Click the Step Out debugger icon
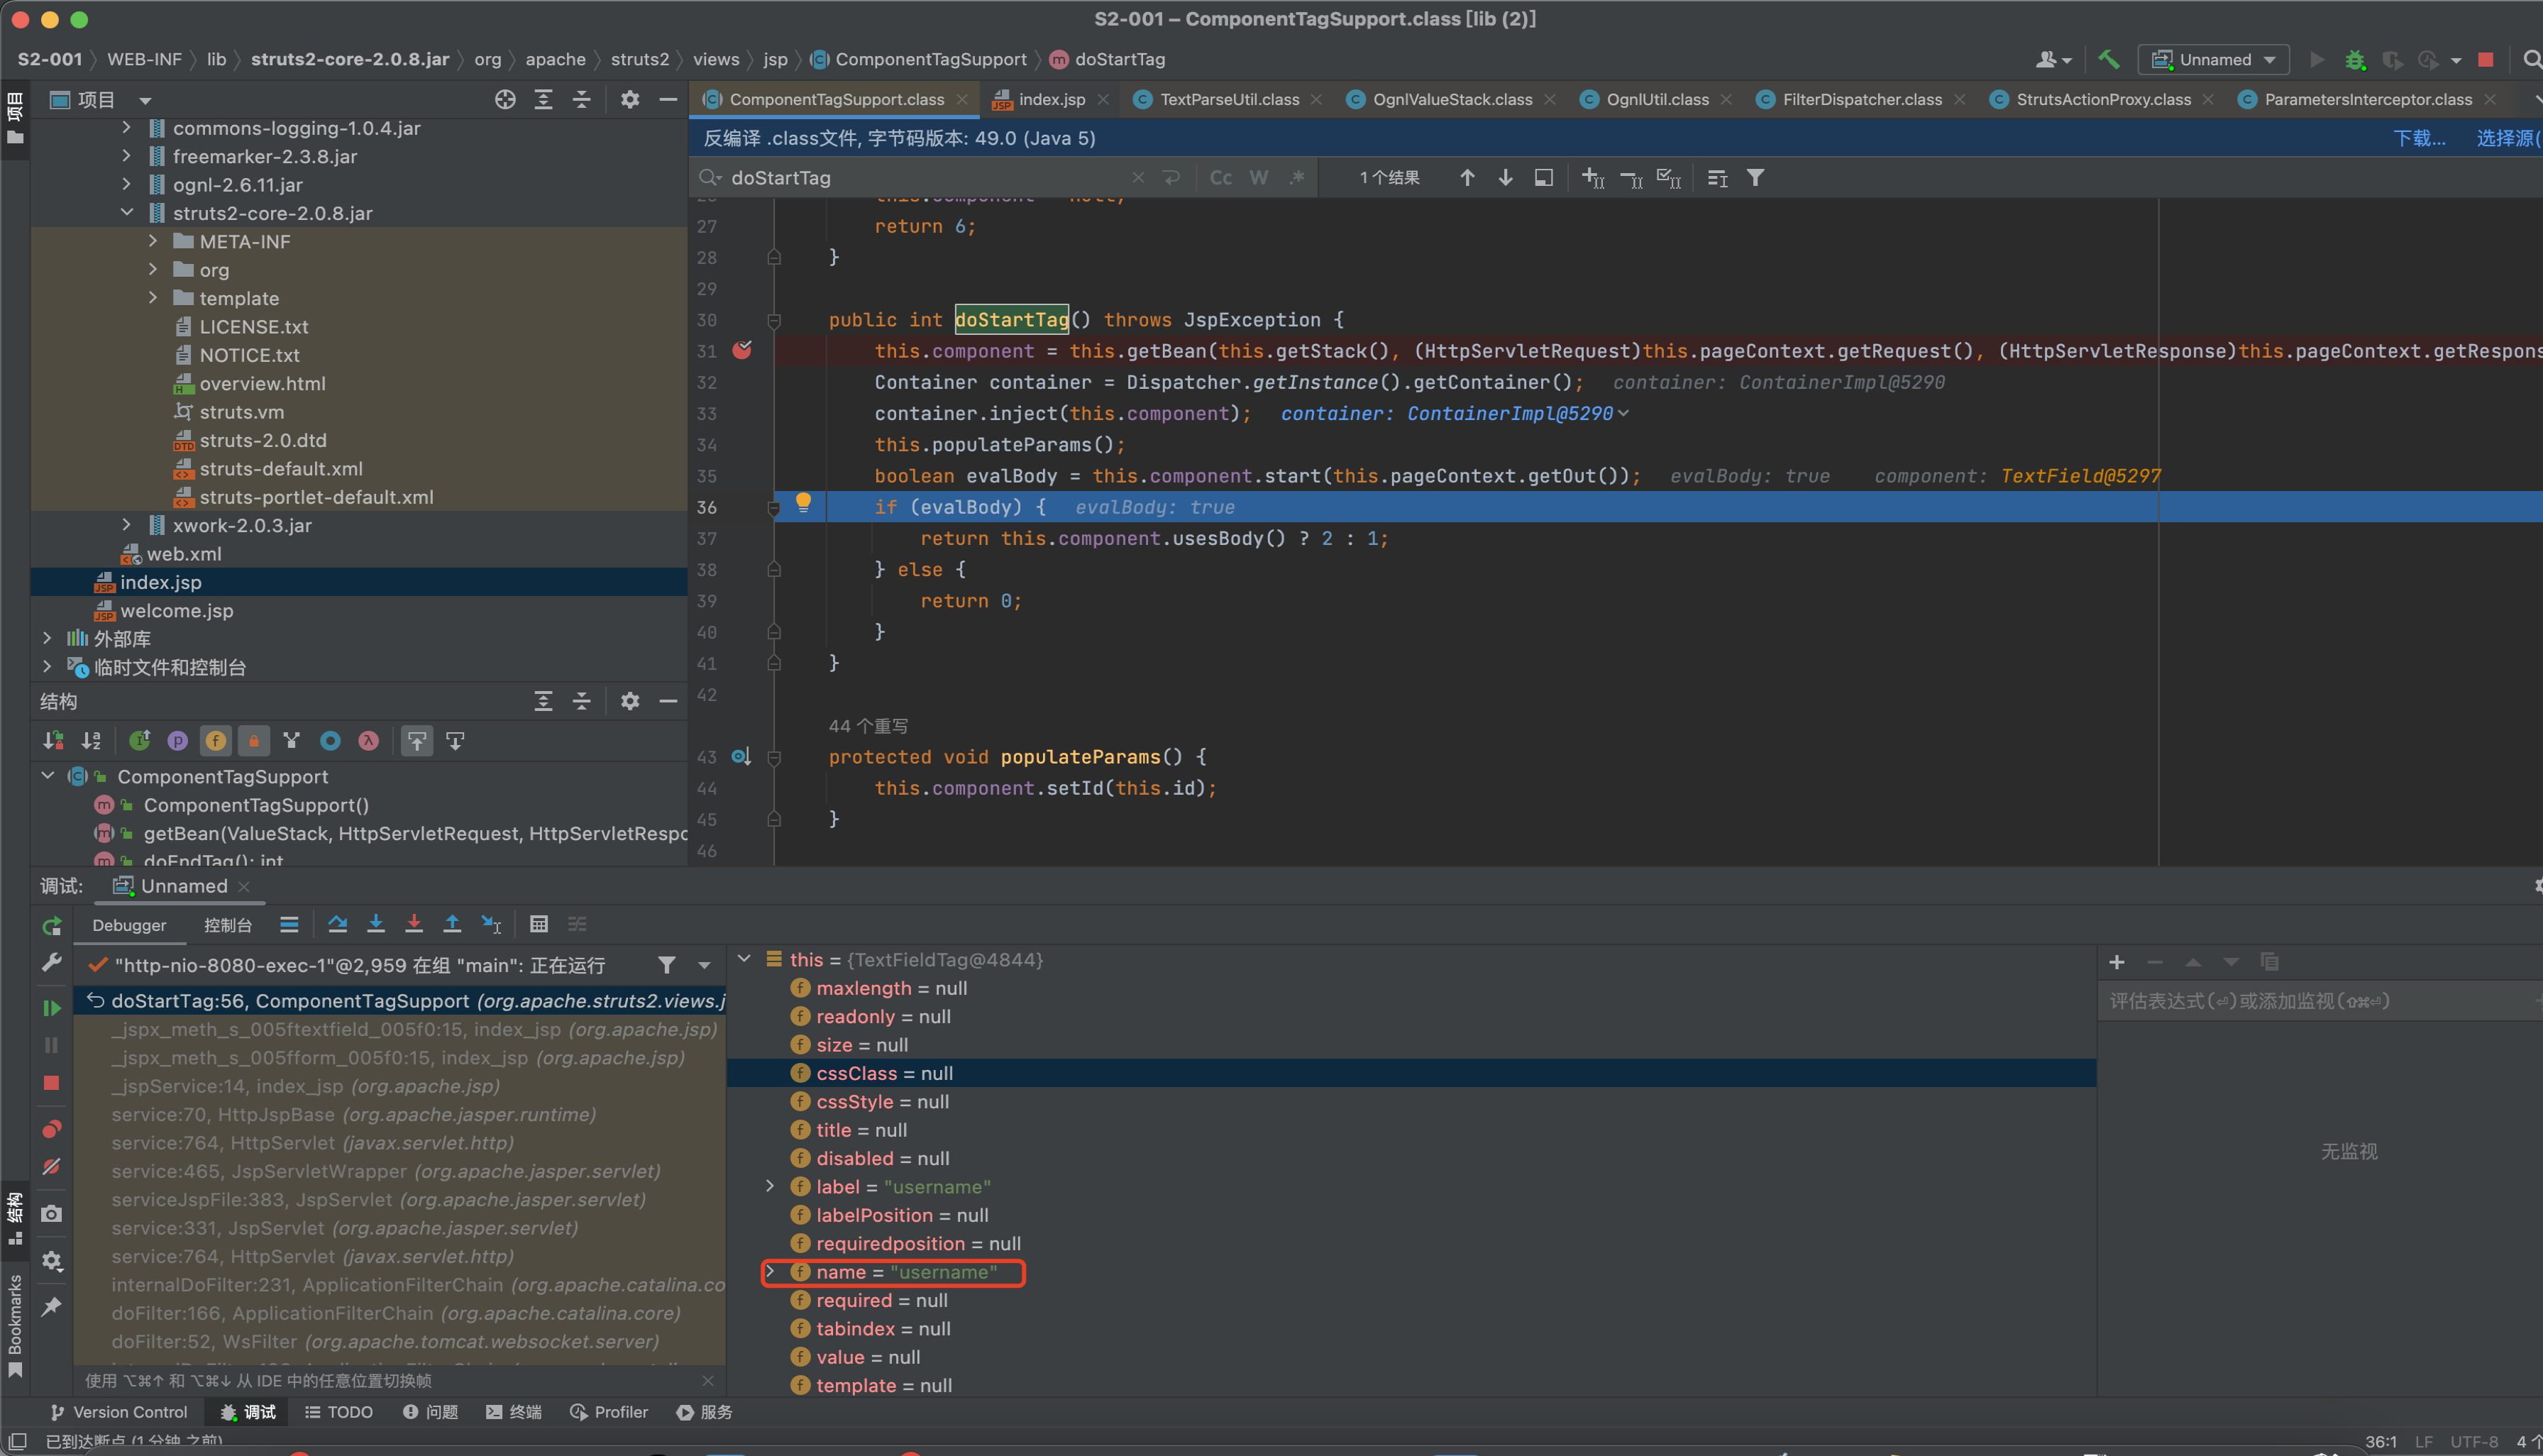 [x=452, y=924]
